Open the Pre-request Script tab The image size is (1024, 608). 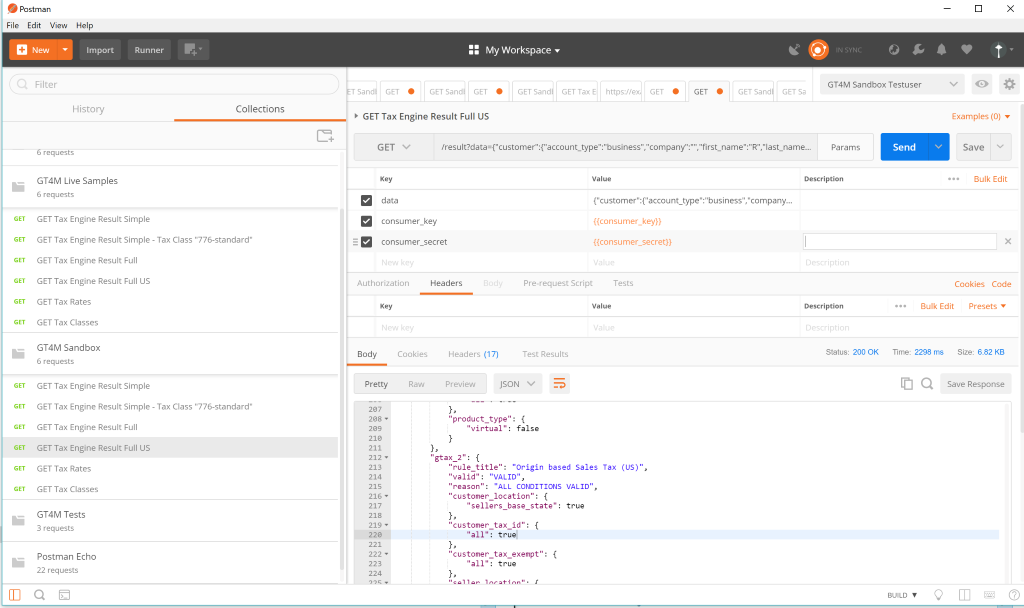coord(558,283)
